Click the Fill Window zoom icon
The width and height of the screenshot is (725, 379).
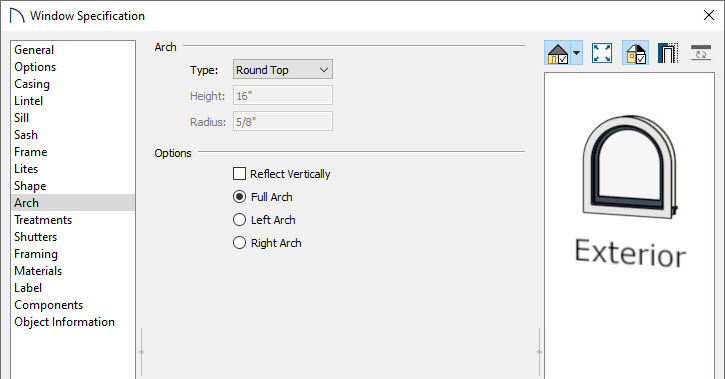pos(602,53)
